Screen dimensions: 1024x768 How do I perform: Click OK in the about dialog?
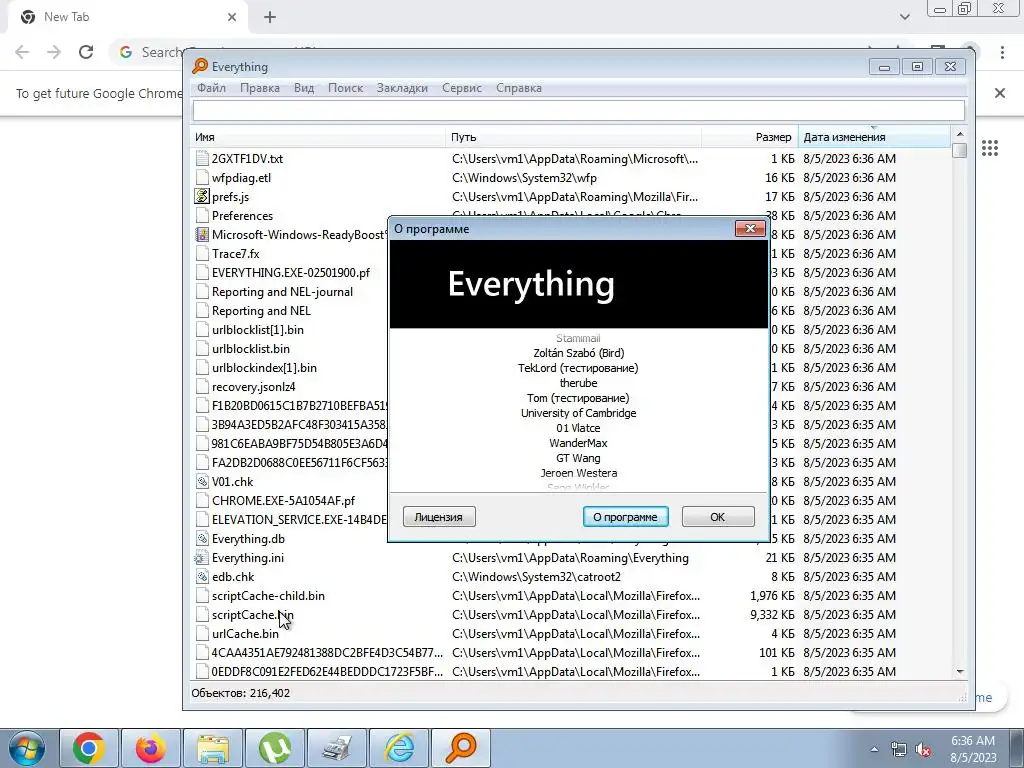[718, 517]
